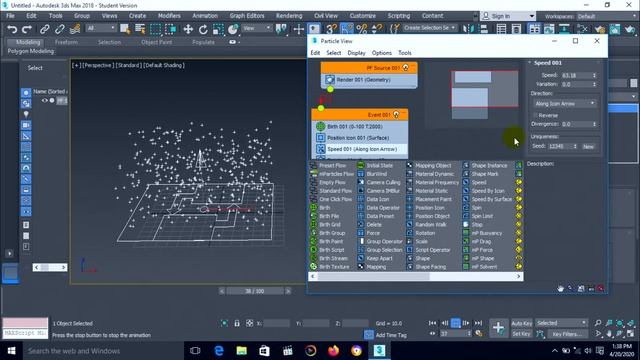Image resolution: width=640 pixels, height=360 pixels.
Task: Toggle the Event 001 lightbulb on/off
Action: 396,115
